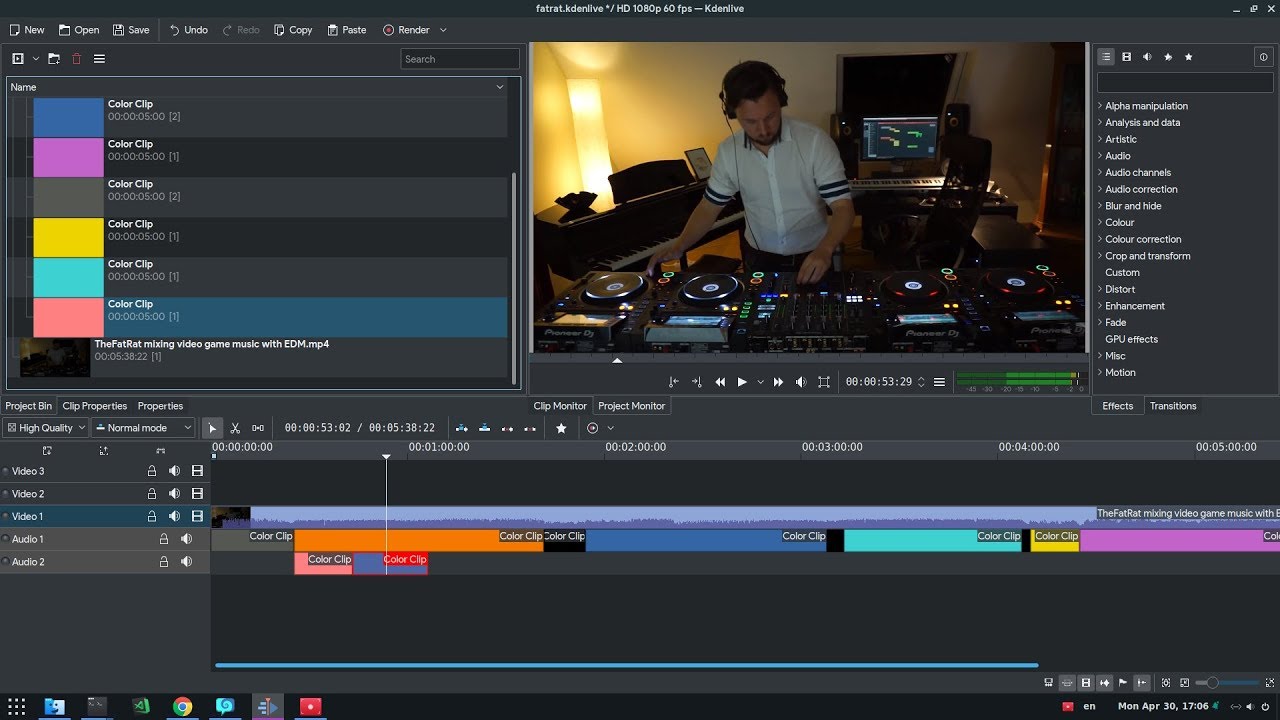The width and height of the screenshot is (1280, 720).
Task: Click the Copy button in toolbar
Action: point(293,30)
